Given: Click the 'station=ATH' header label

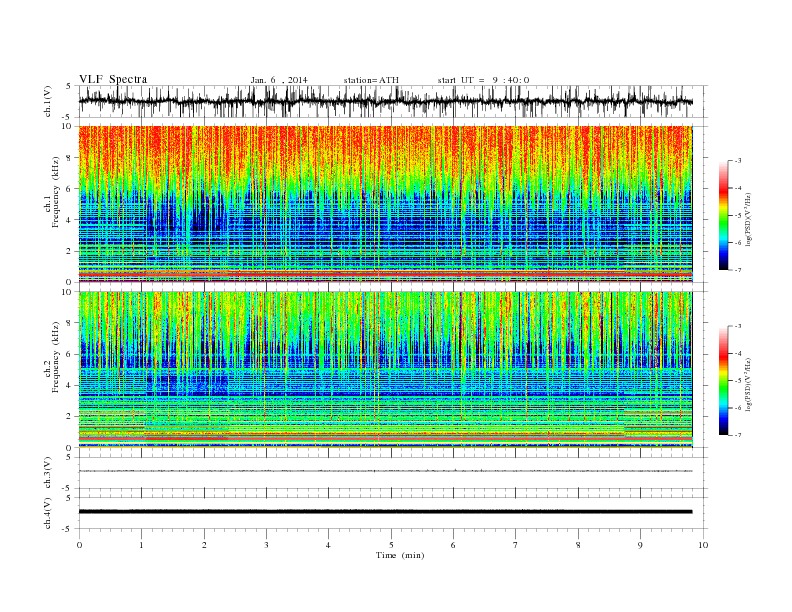Looking at the screenshot, I should click(x=371, y=80).
